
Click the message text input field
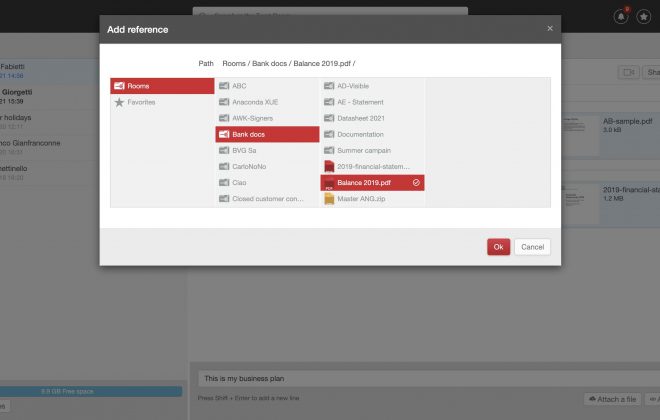400,379
